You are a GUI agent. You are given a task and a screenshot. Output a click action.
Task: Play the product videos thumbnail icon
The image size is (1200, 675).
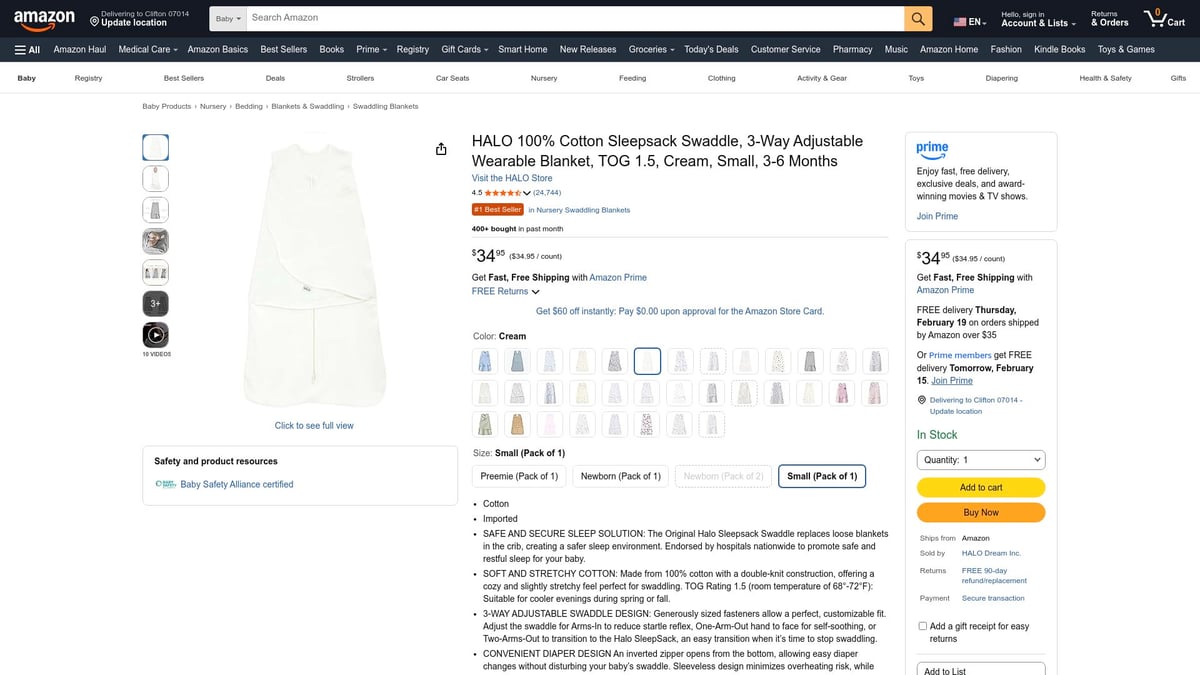click(155, 334)
